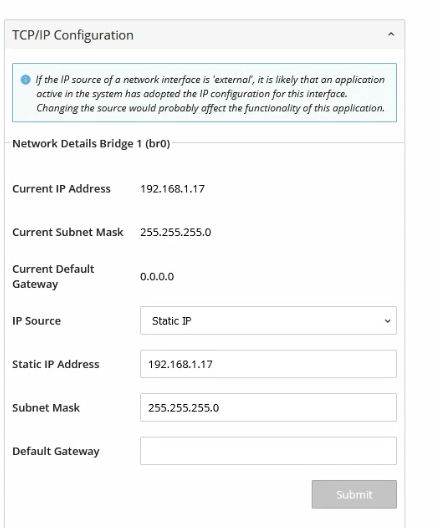Screen dimensions: 435x528
Task: Click the IP Source dropdown arrow
Action: pyautogui.click(x=388, y=321)
